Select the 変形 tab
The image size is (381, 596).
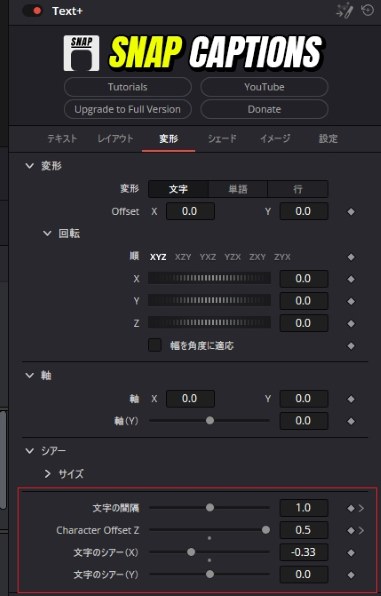click(168, 139)
